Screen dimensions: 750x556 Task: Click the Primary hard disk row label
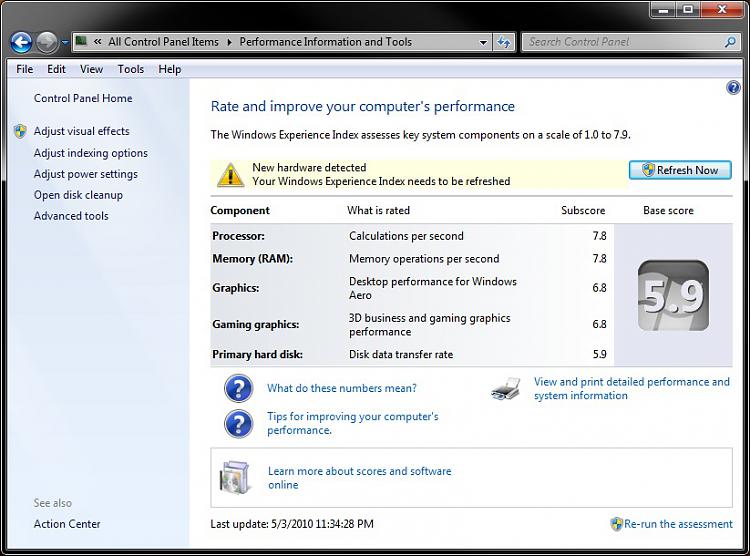click(x=257, y=355)
